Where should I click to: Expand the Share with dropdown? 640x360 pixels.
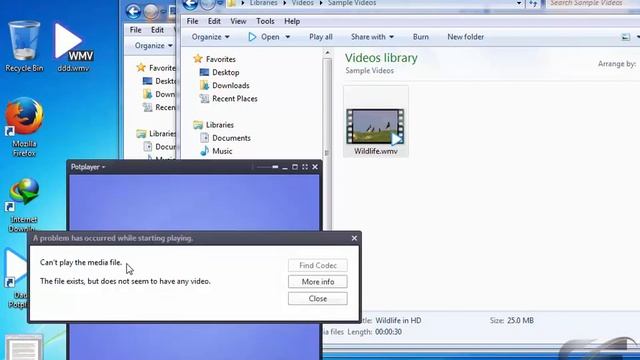point(372,37)
